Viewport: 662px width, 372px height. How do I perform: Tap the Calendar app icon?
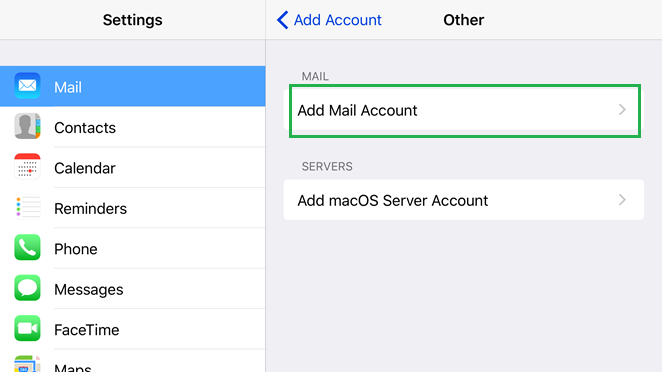27,166
